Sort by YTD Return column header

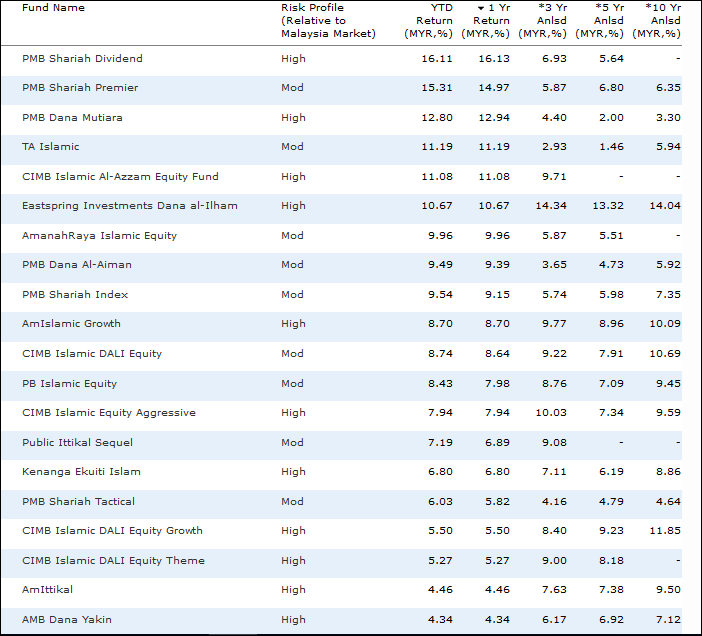click(x=428, y=21)
